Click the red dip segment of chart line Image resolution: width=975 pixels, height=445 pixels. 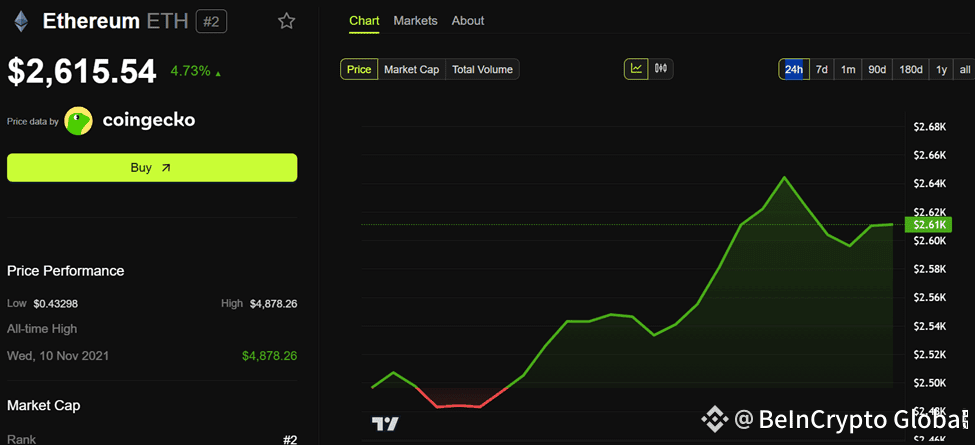pyautogui.click(x=458, y=406)
